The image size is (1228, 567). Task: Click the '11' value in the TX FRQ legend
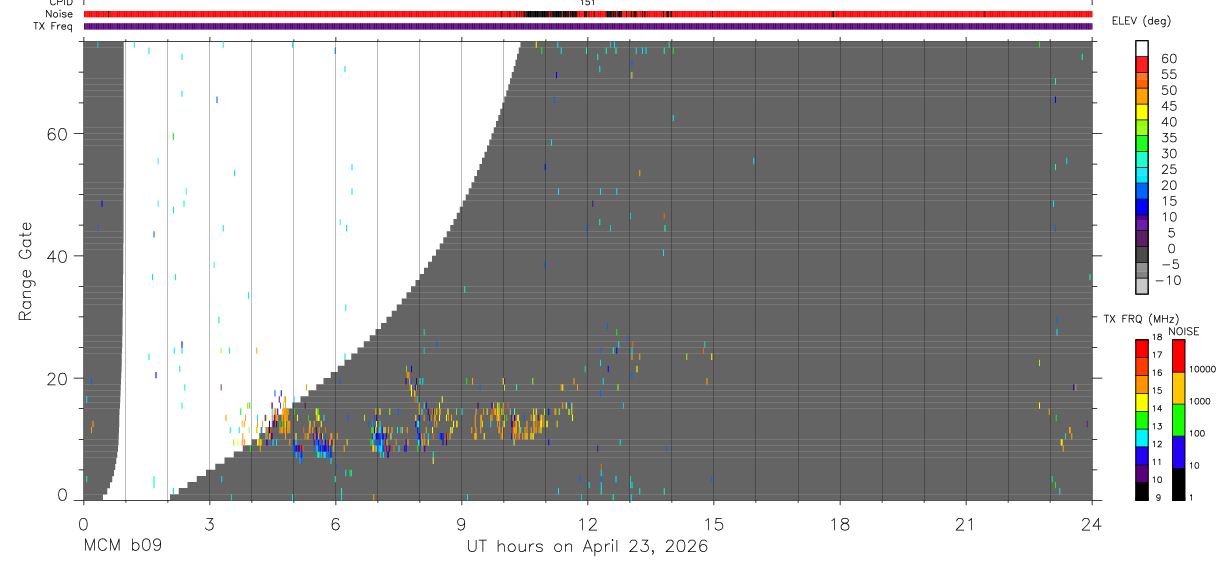click(x=1156, y=462)
